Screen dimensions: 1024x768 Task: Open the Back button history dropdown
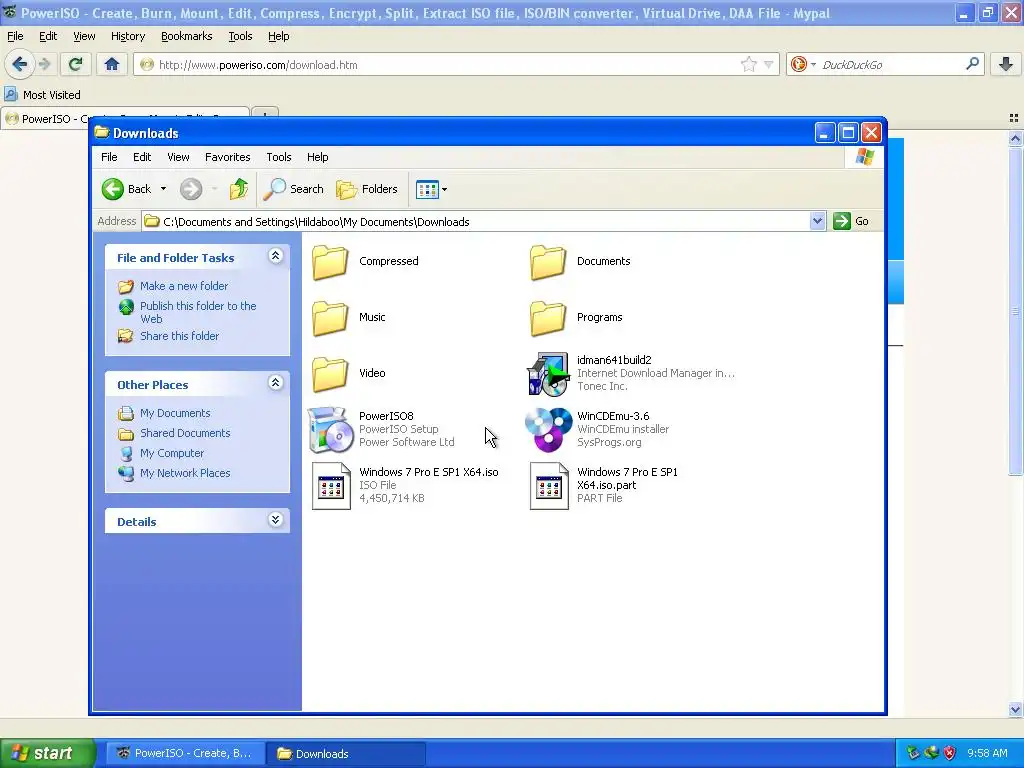tap(163, 189)
